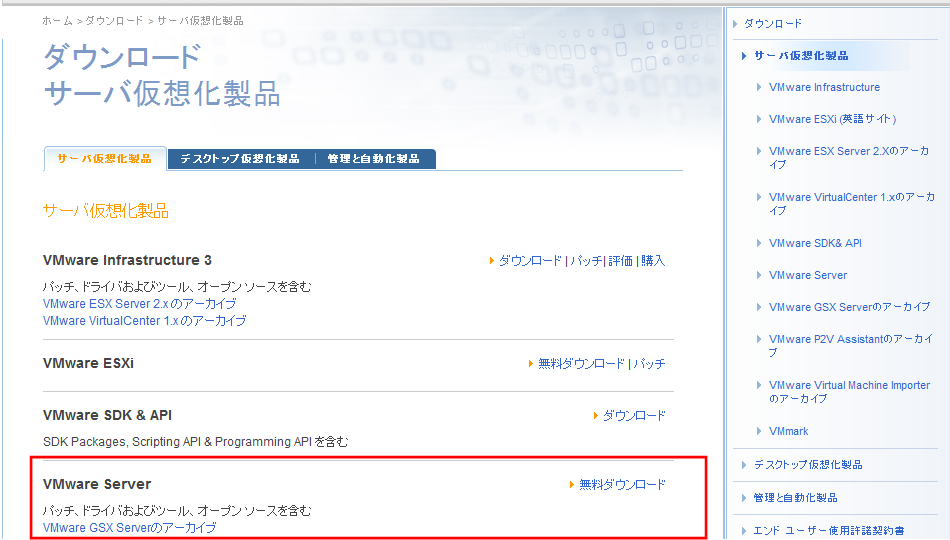Open the VMware ESX Server 2.x archive link

(139, 304)
